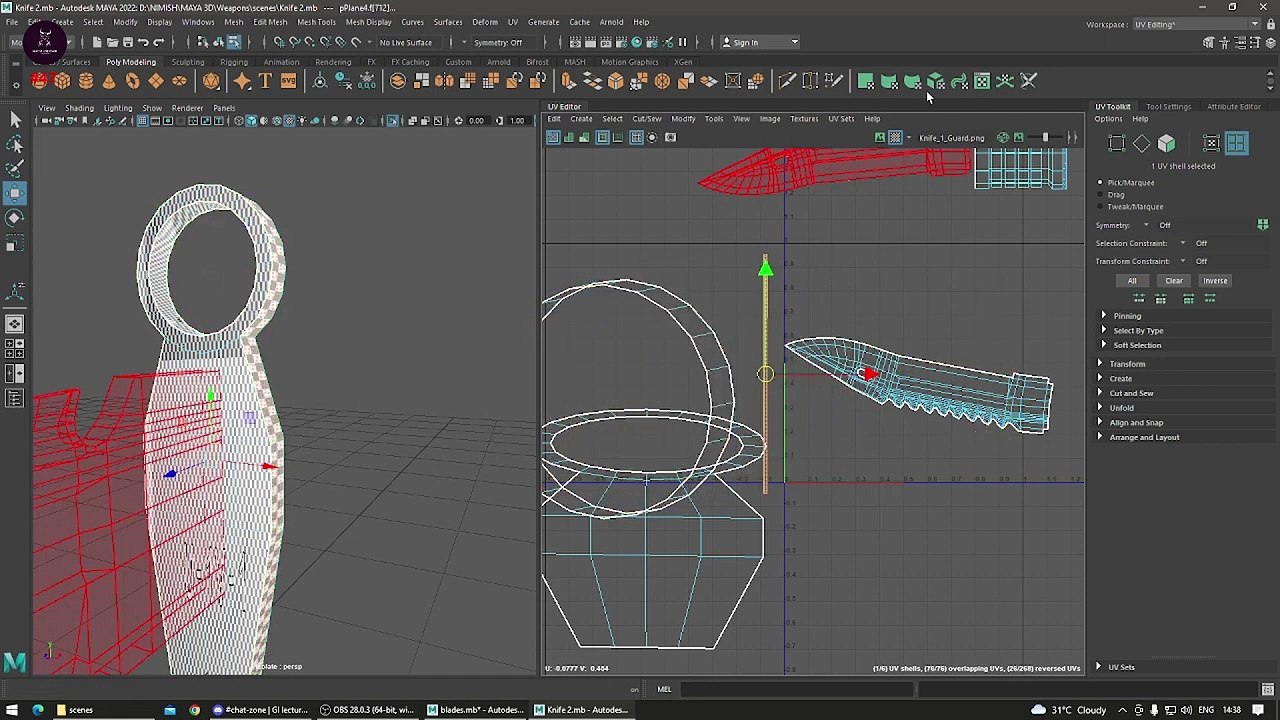
Task: Click the symmetrize UV green icon
Action: coord(1263,225)
